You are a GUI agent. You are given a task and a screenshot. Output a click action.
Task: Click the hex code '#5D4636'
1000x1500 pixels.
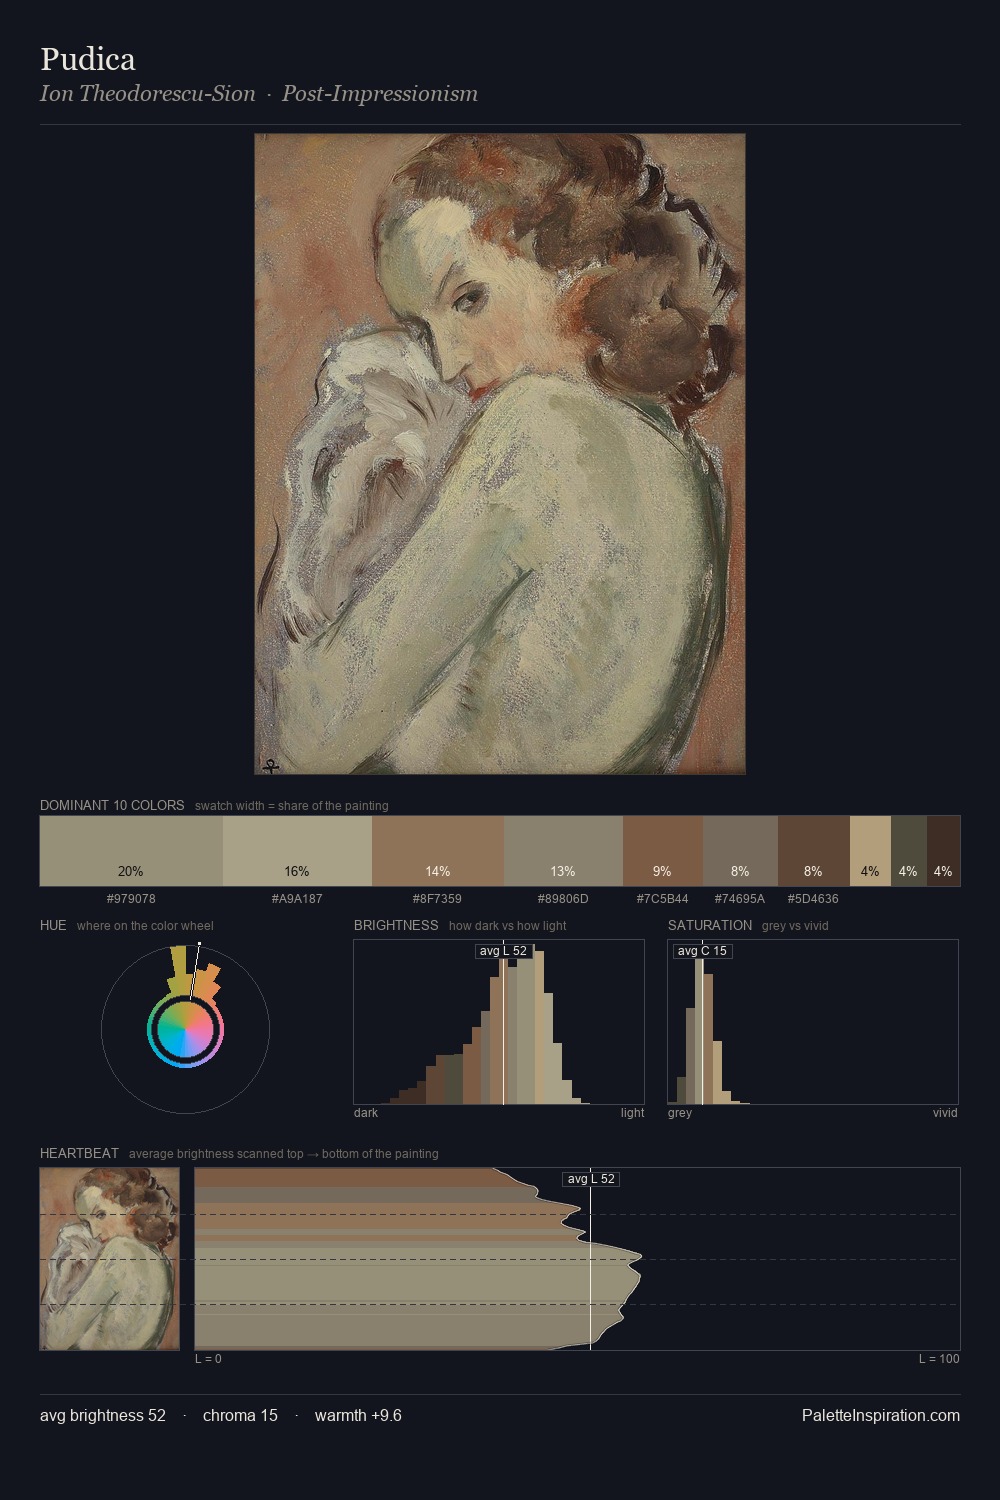pyautogui.click(x=813, y=899)
